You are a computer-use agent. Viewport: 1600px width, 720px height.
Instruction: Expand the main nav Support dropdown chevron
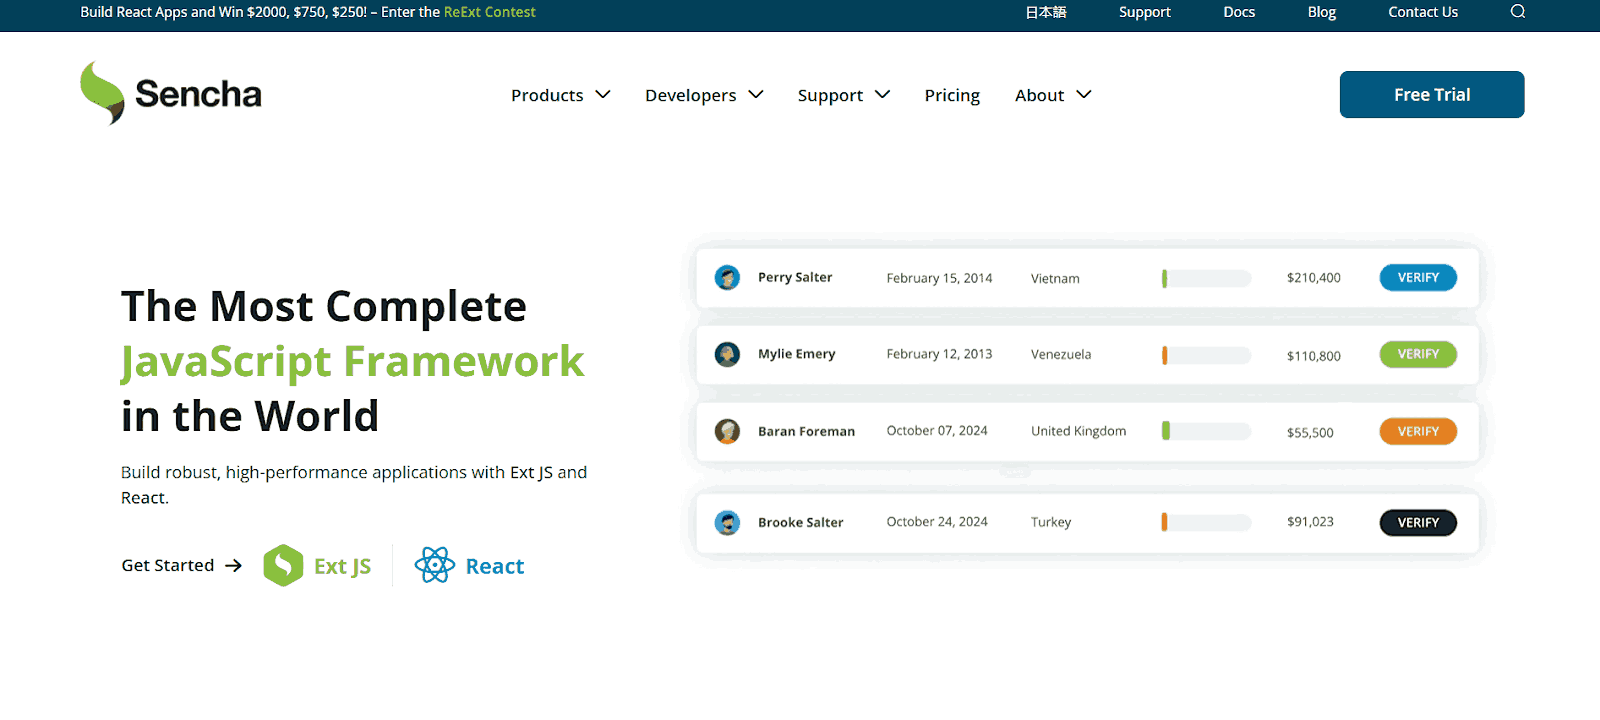(x=882, y=95)
